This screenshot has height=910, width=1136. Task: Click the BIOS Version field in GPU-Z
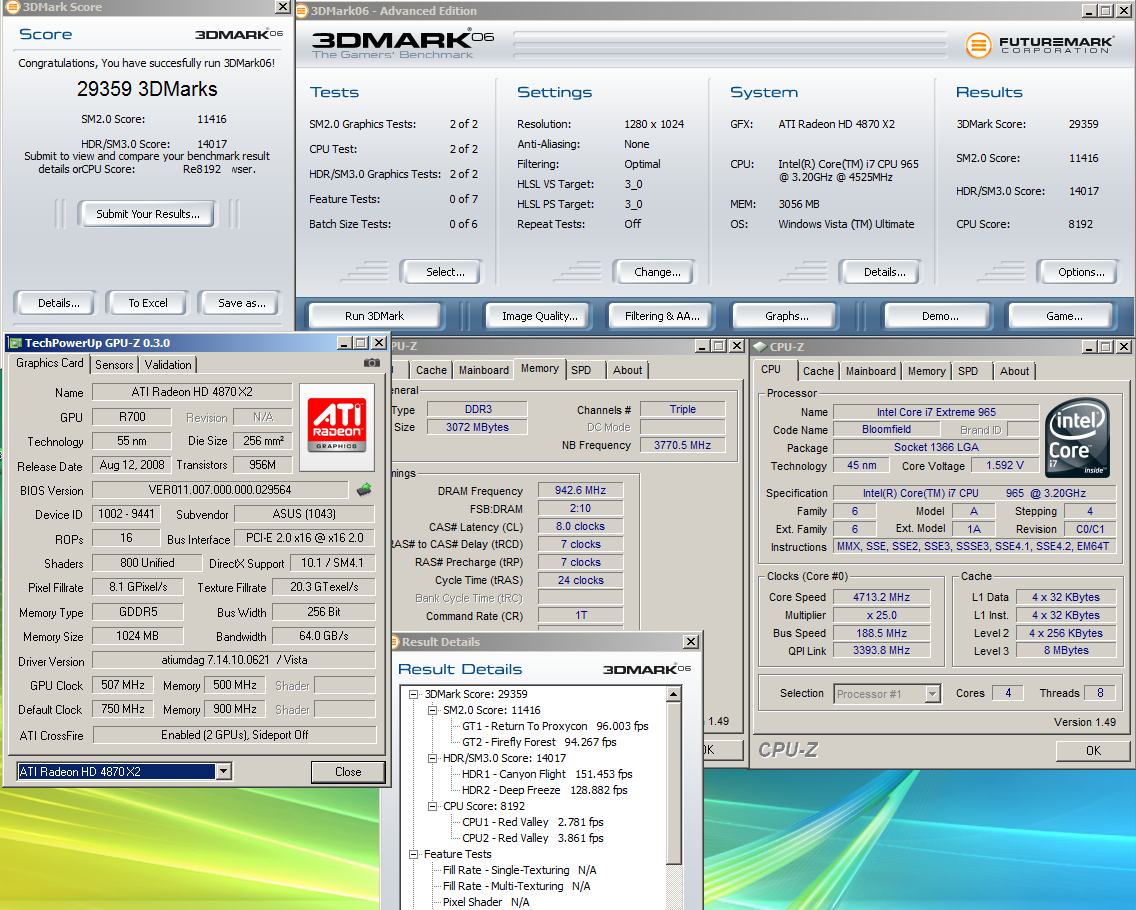coord(220,490)
